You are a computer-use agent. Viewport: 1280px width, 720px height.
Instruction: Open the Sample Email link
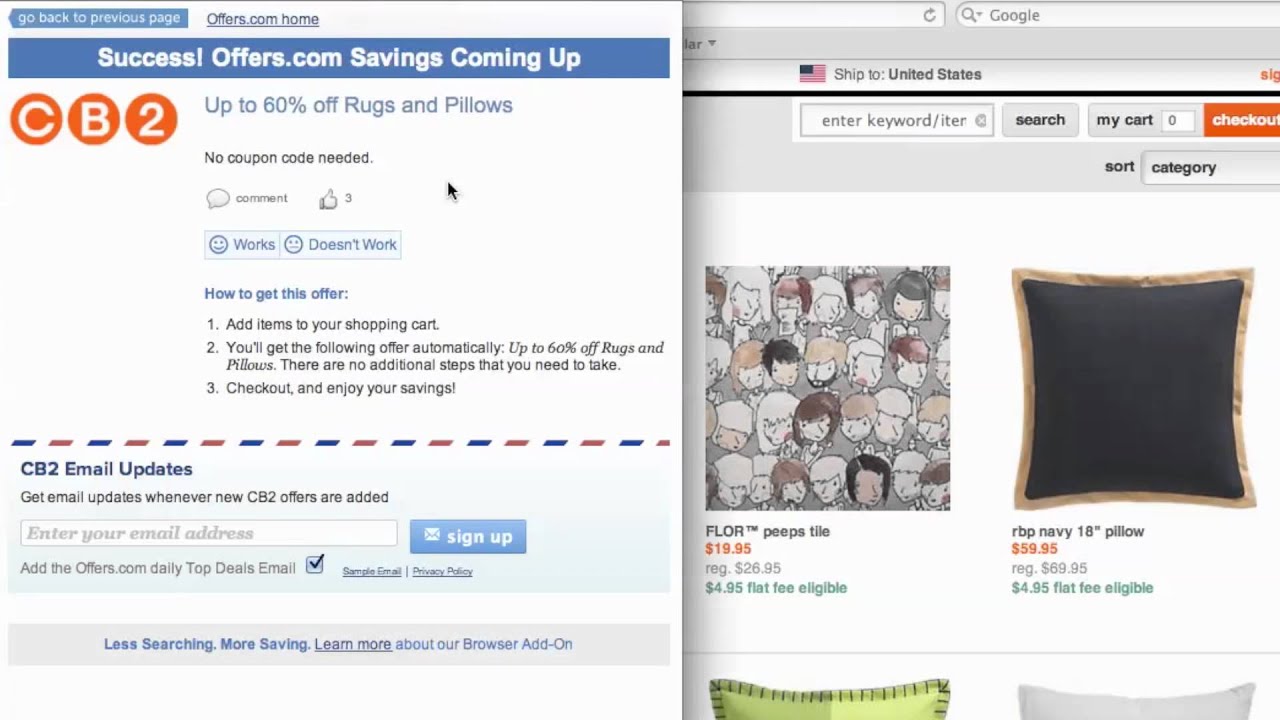pyautogui.click(x=372, y=571)
